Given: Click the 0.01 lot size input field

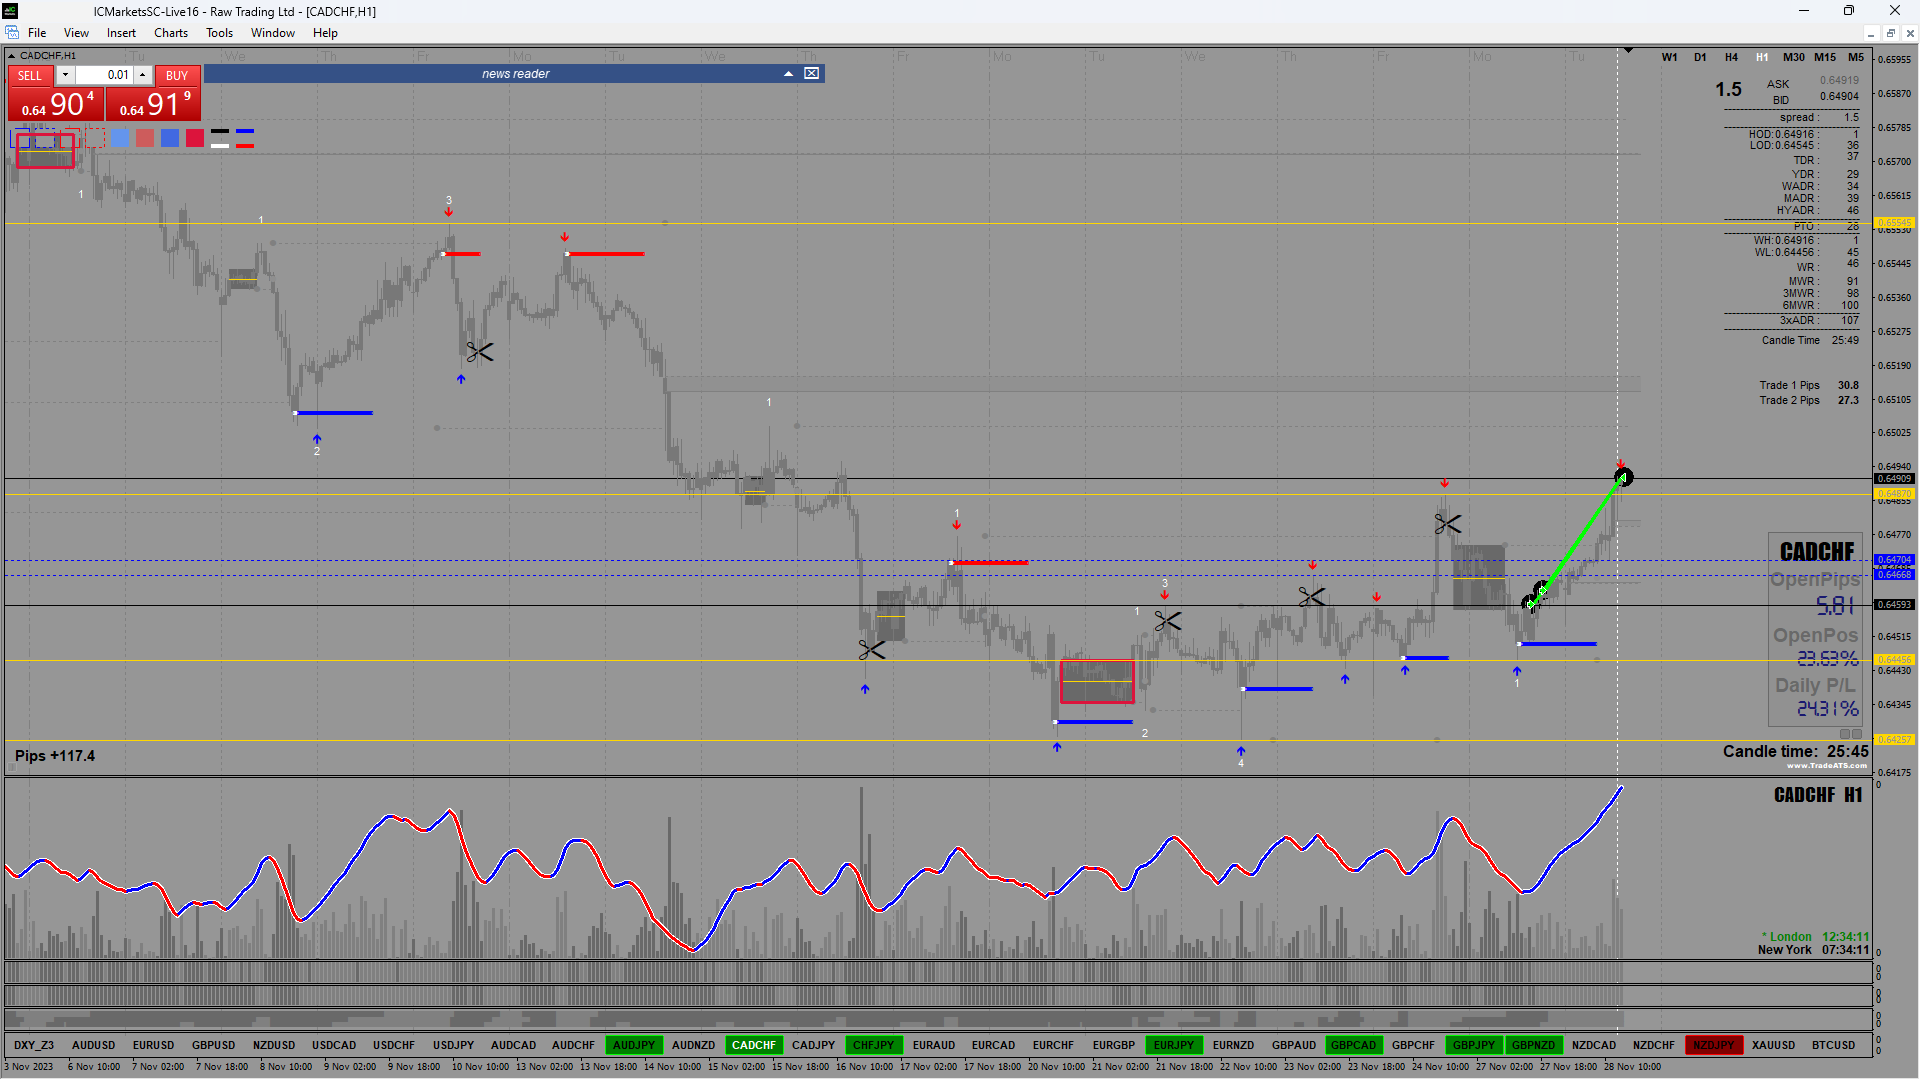Looking at the screenshot, I should click(105, 75).
